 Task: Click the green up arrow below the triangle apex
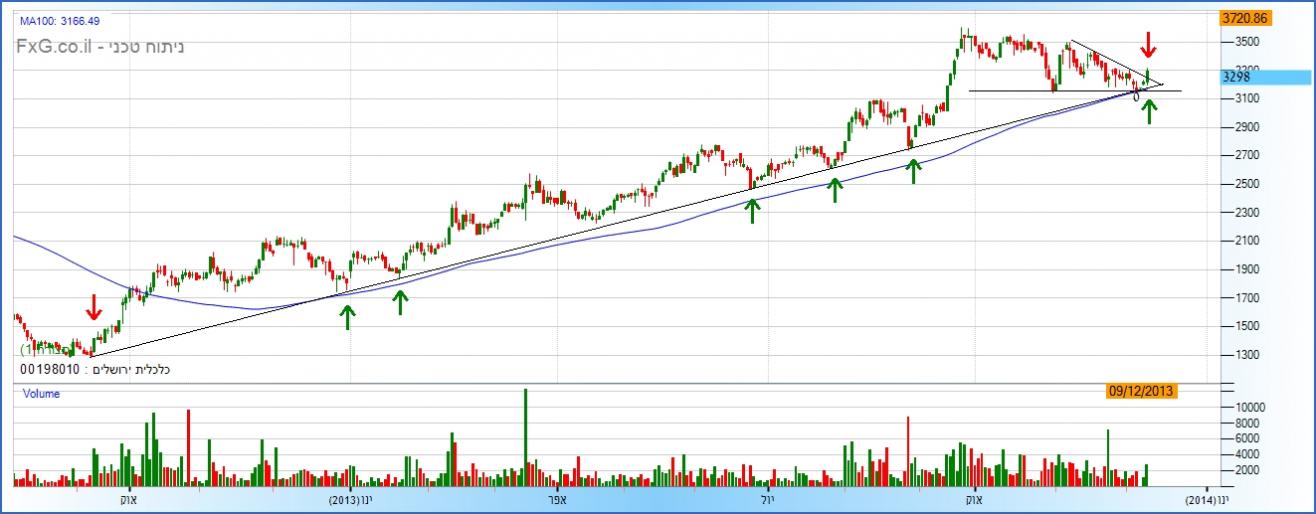click(1150, 110)
